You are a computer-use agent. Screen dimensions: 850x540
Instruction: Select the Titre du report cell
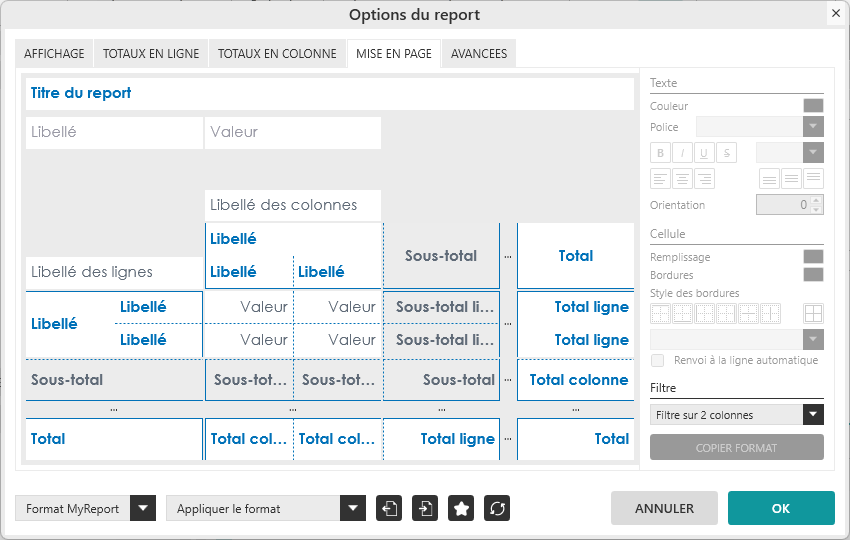[x=329, y=93]
